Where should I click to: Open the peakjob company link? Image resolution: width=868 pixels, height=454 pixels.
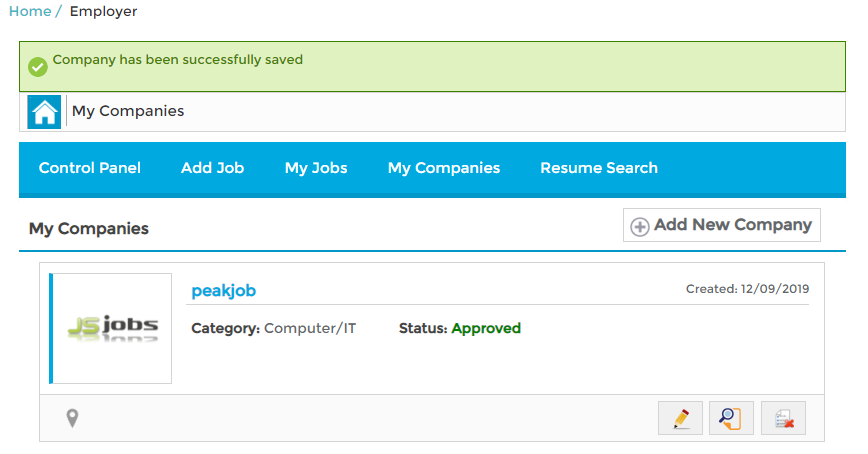[224, 290]
